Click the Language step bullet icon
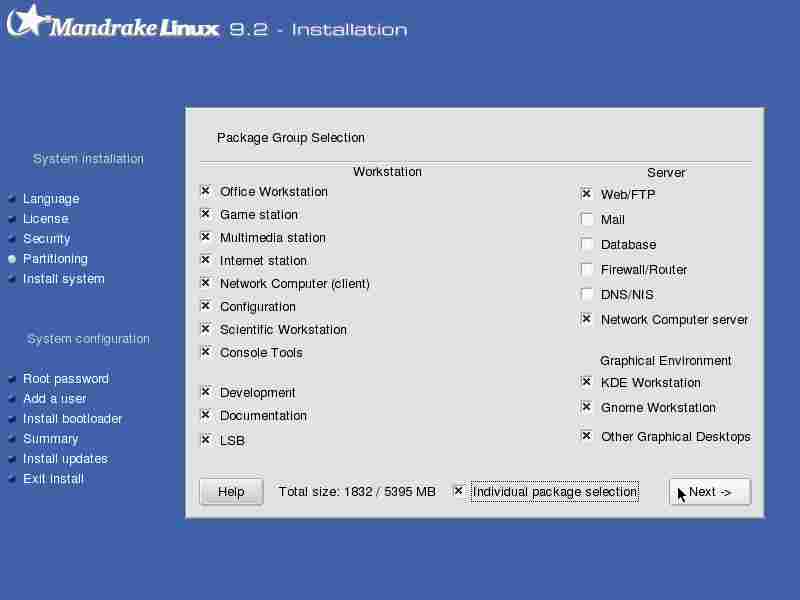 click(x=12, y=199)
